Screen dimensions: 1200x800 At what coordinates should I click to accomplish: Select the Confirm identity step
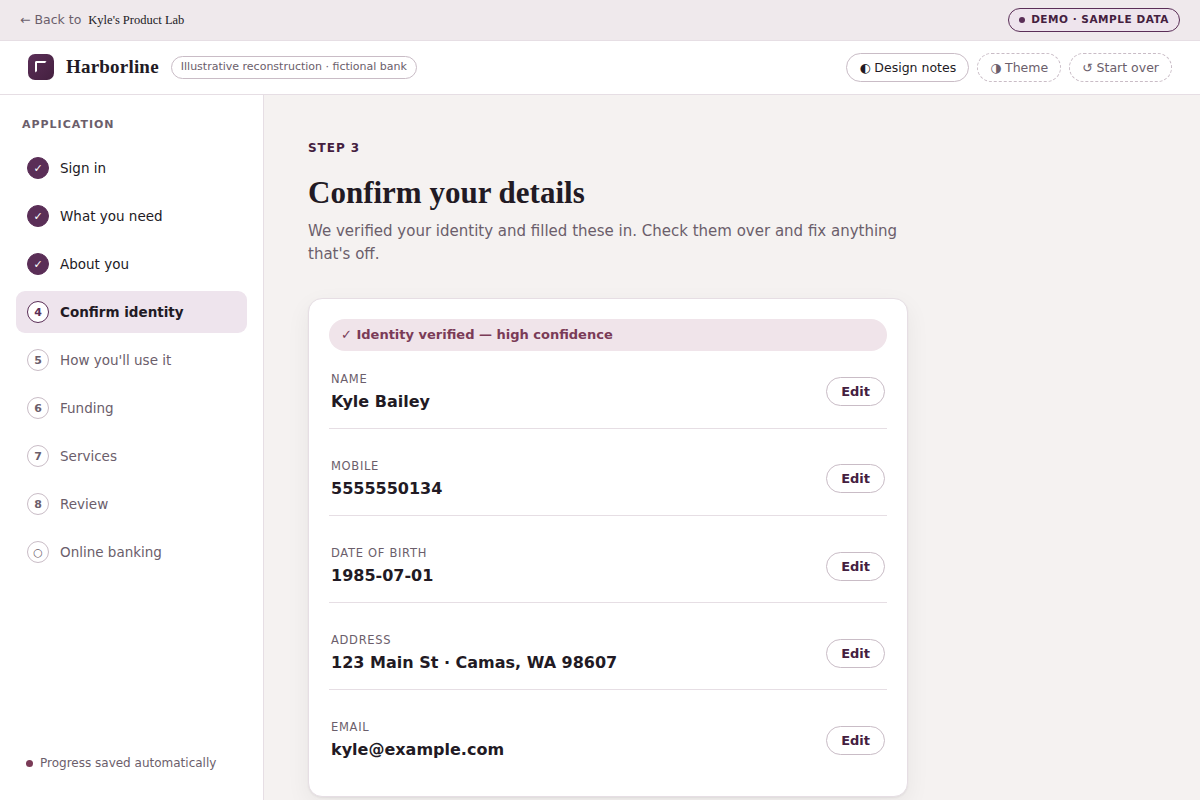(131, 312)
